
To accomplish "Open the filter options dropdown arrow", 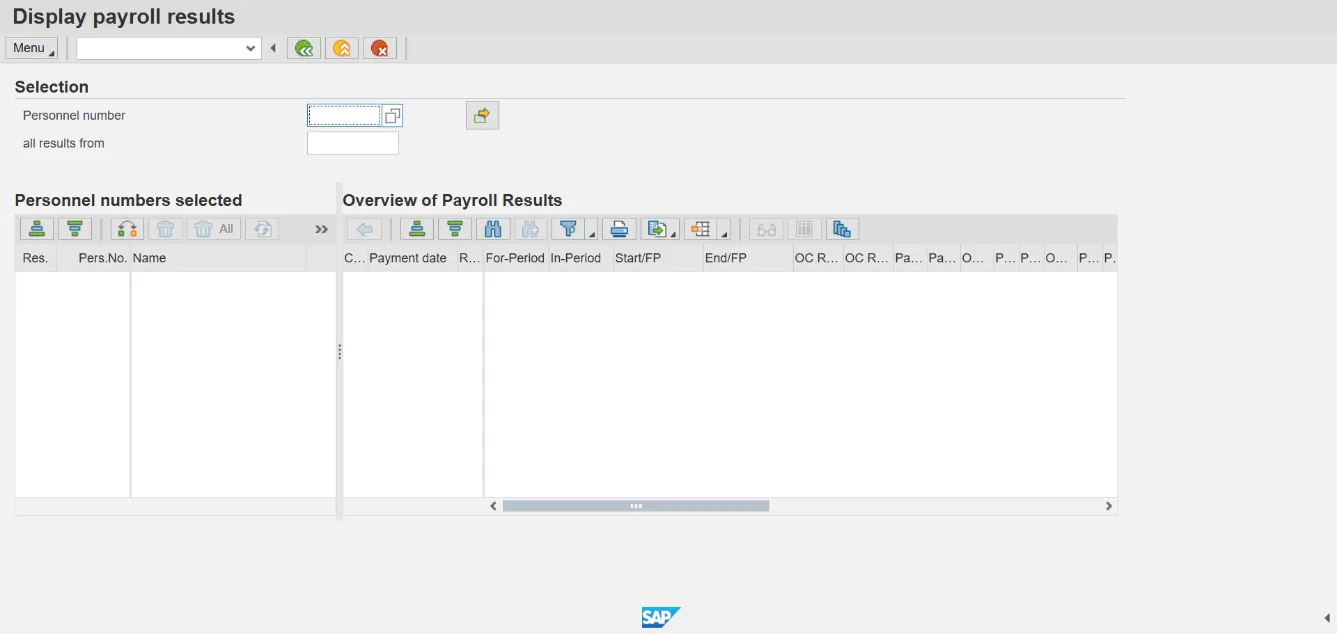I will pos(592,230).
